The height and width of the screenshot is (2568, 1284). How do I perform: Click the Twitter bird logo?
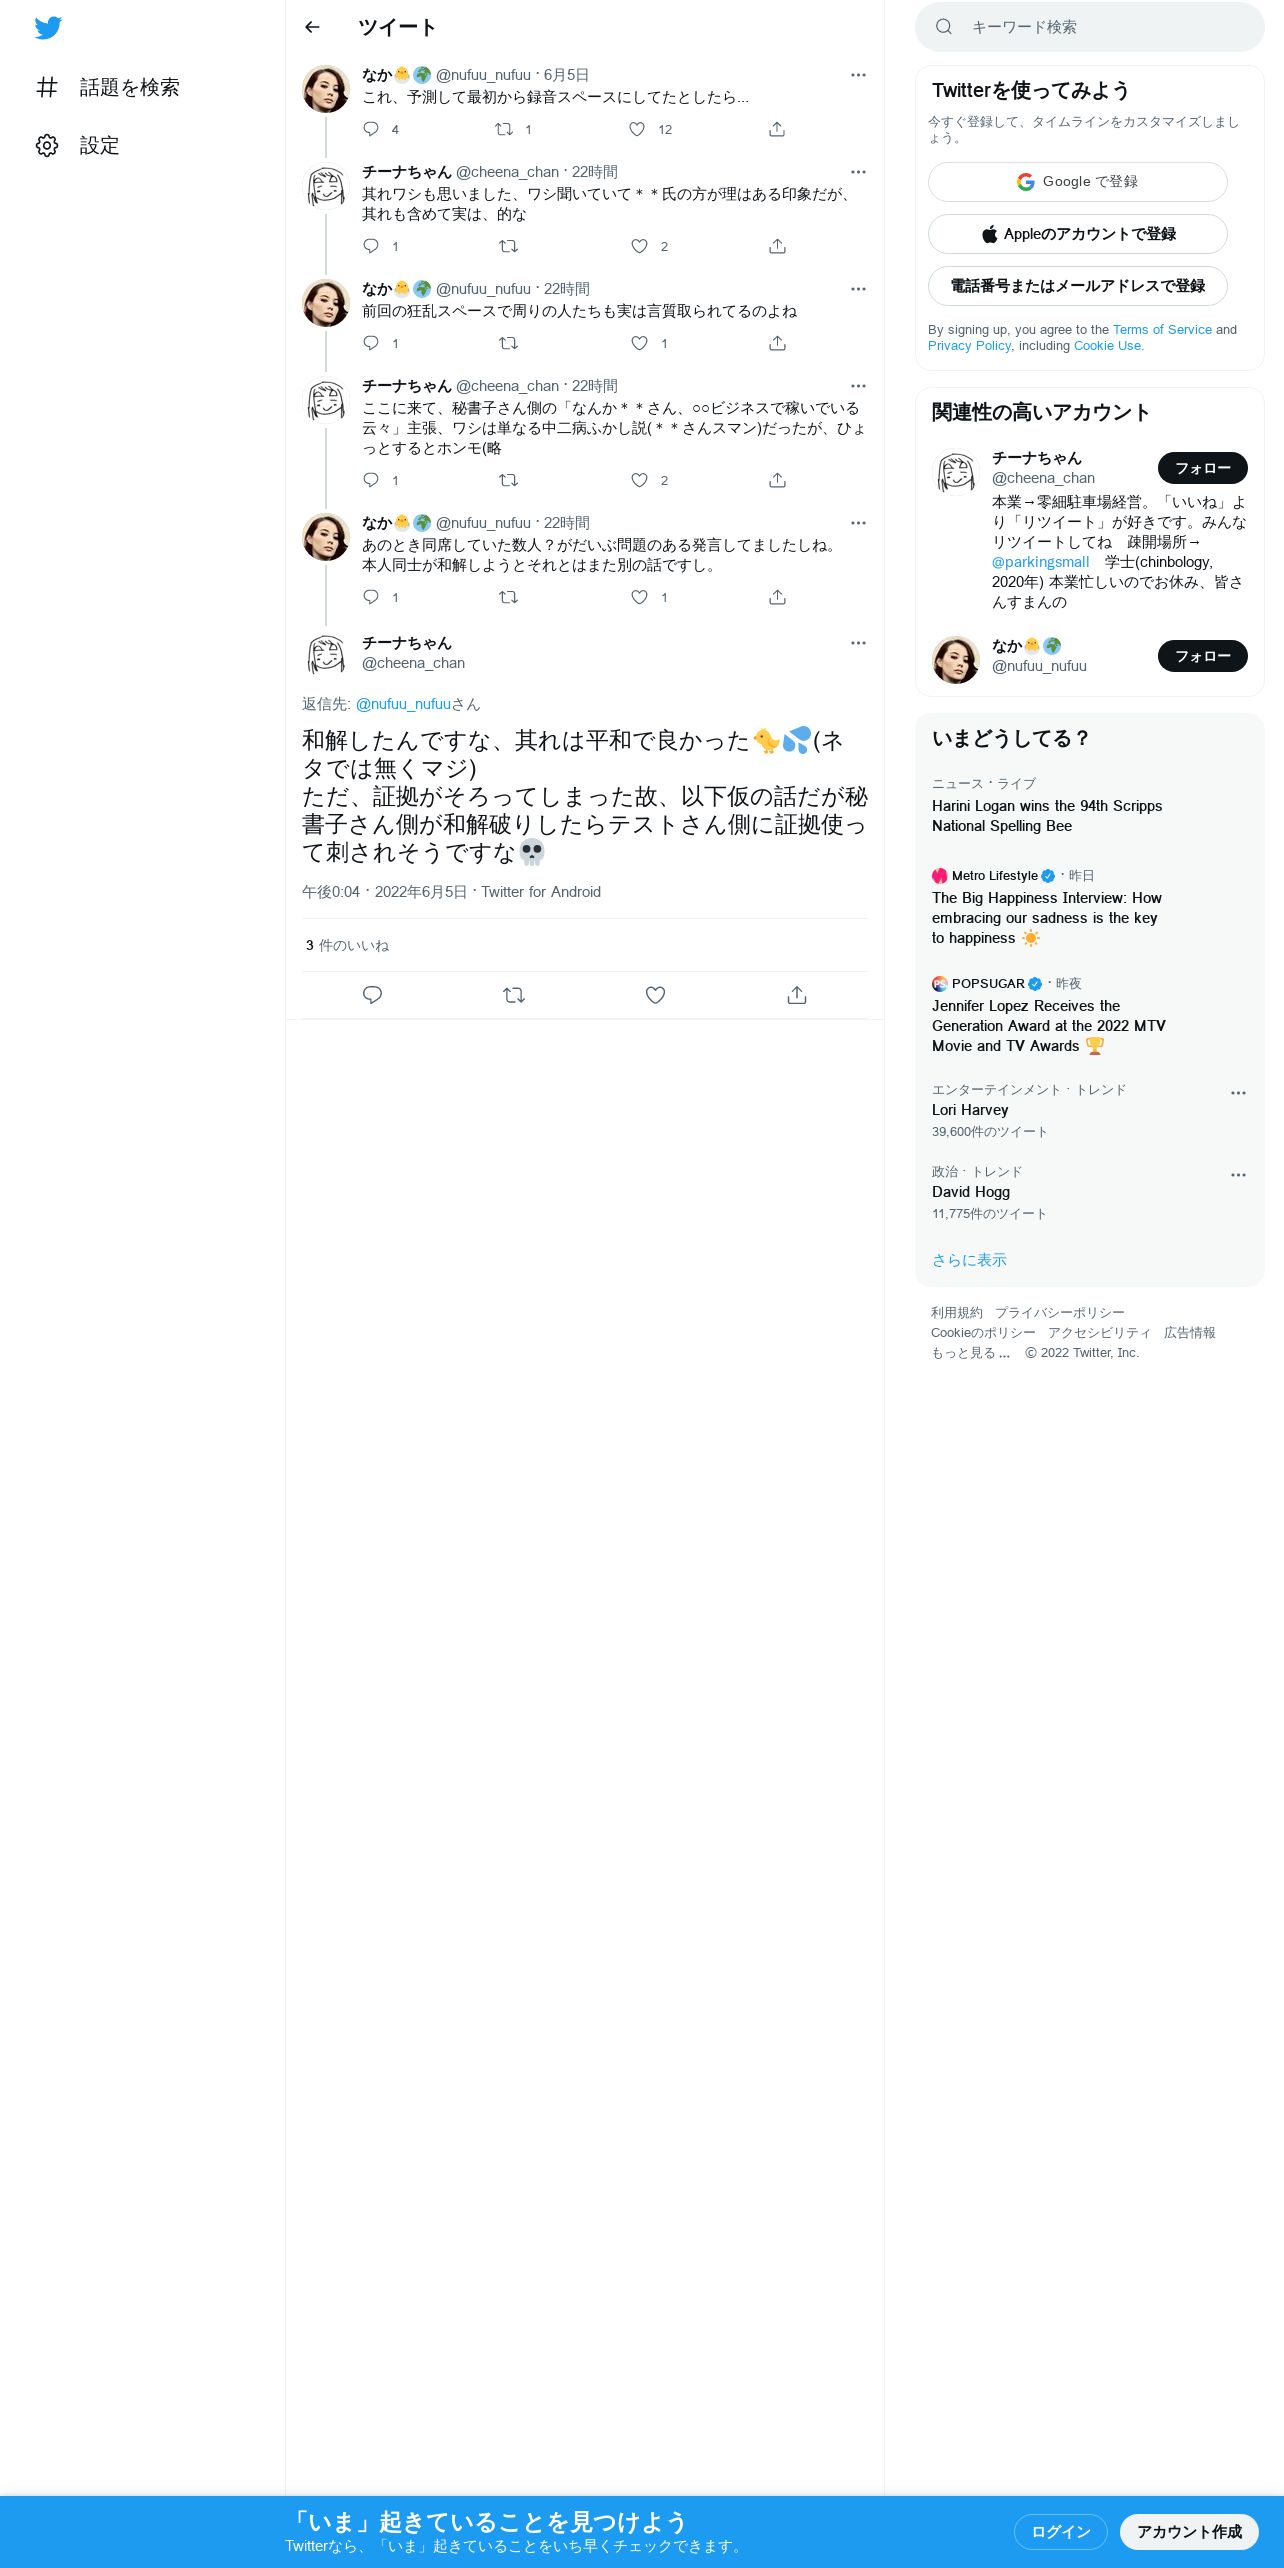[48, 28]
